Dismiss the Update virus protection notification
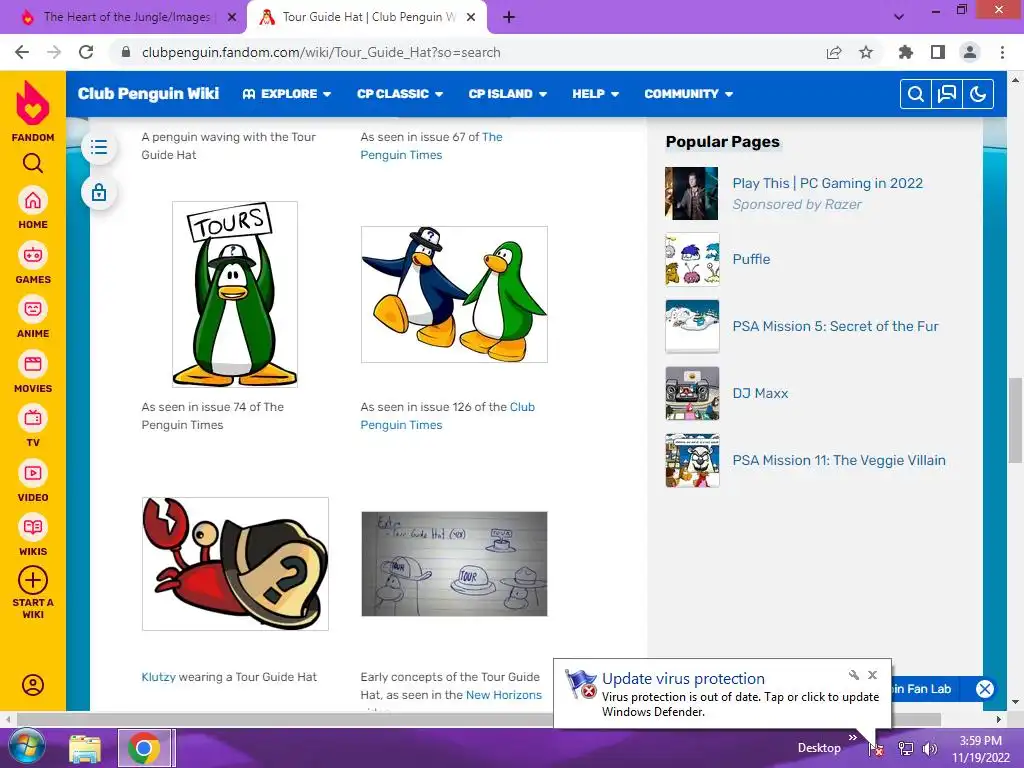Viewport: 1024px width, 768px height. (x=872, y=675)
